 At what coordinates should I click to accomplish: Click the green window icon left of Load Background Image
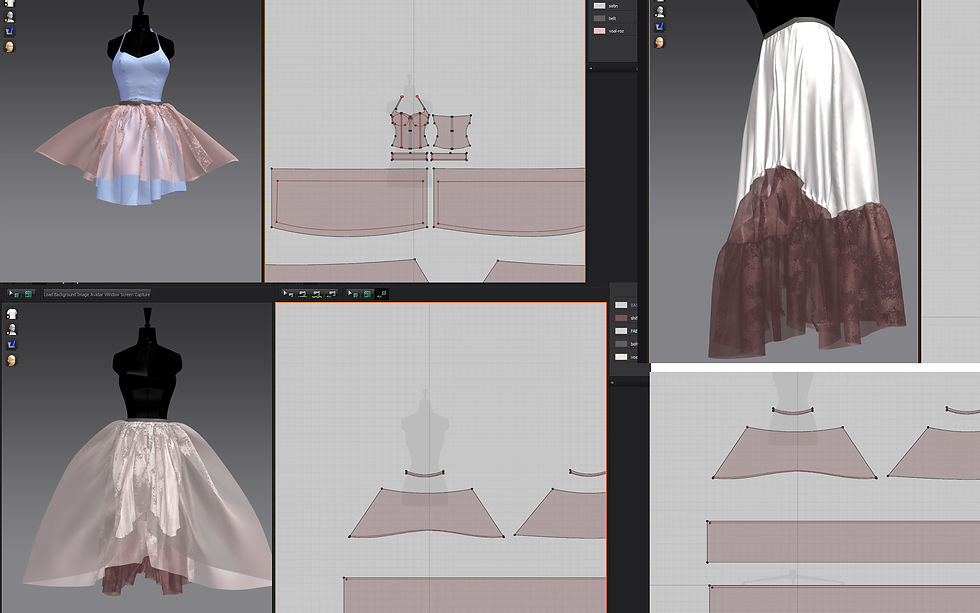[28, 294]
